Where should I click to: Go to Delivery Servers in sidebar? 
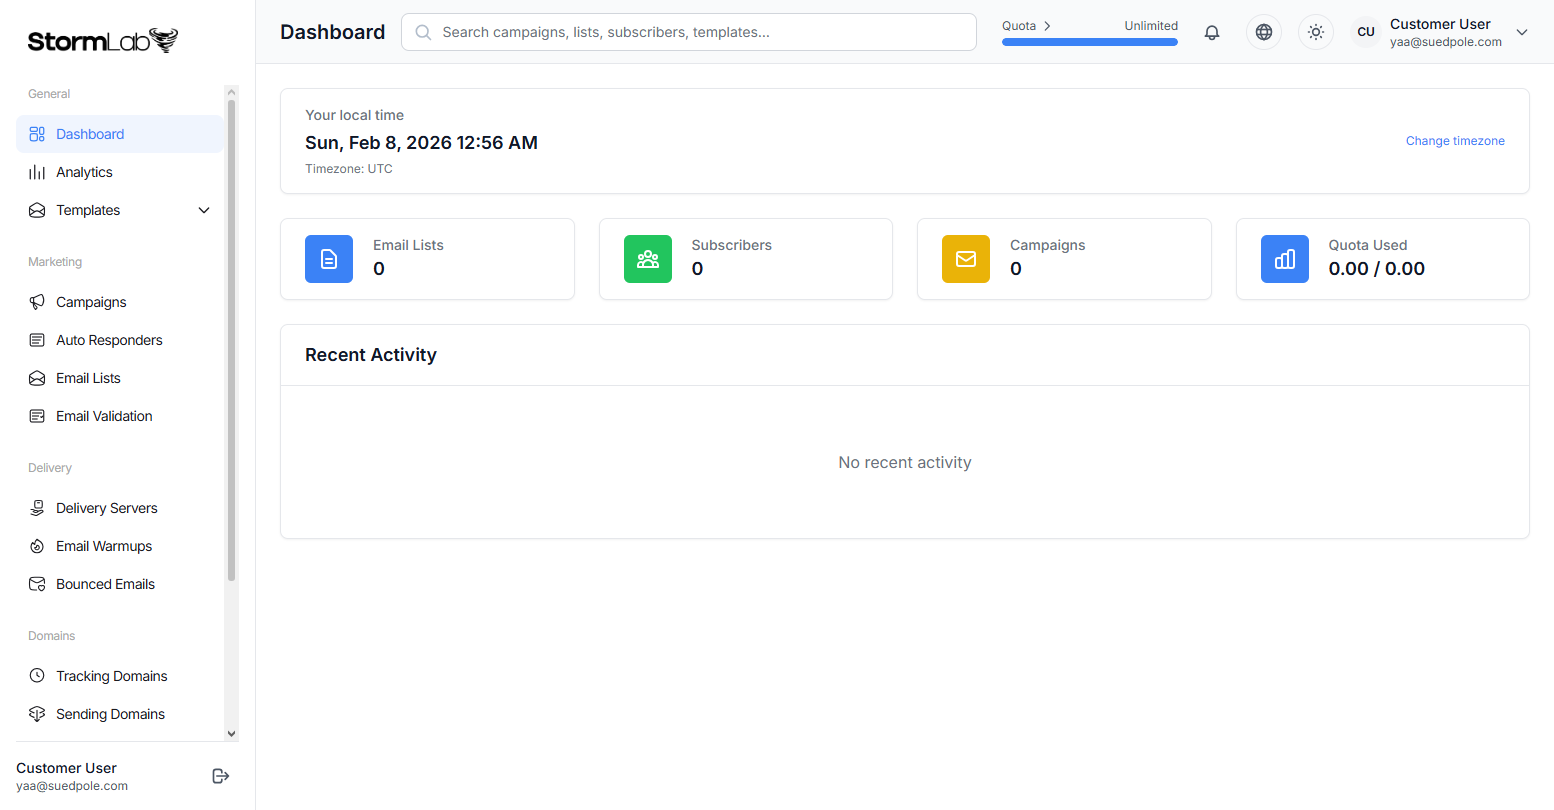coord(106,508)
